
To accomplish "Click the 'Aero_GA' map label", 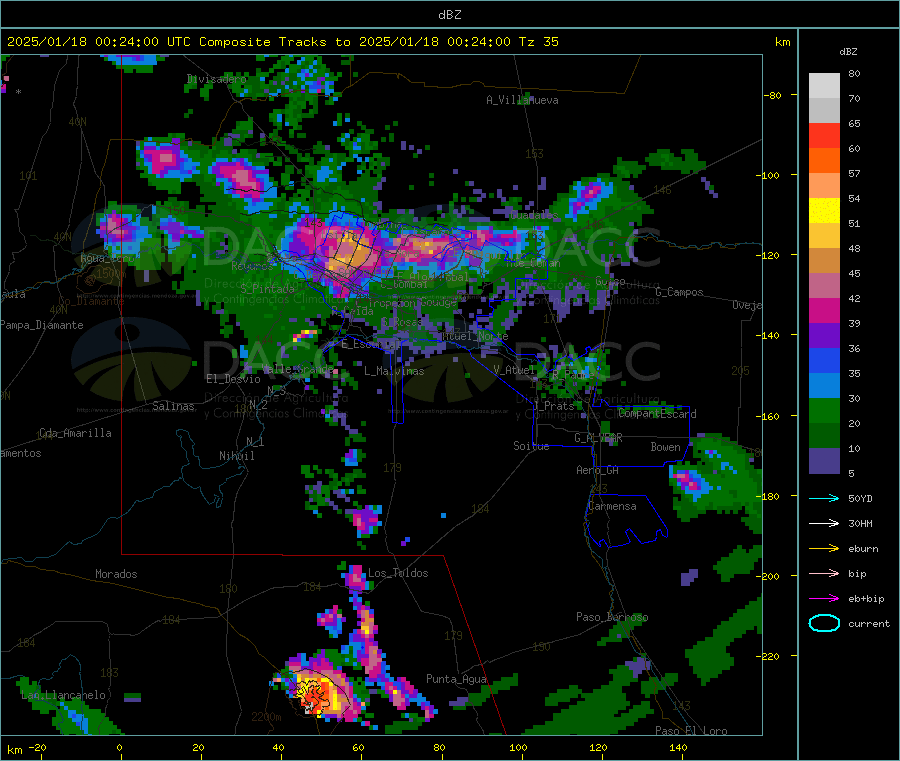I will (x=598, y=470).
